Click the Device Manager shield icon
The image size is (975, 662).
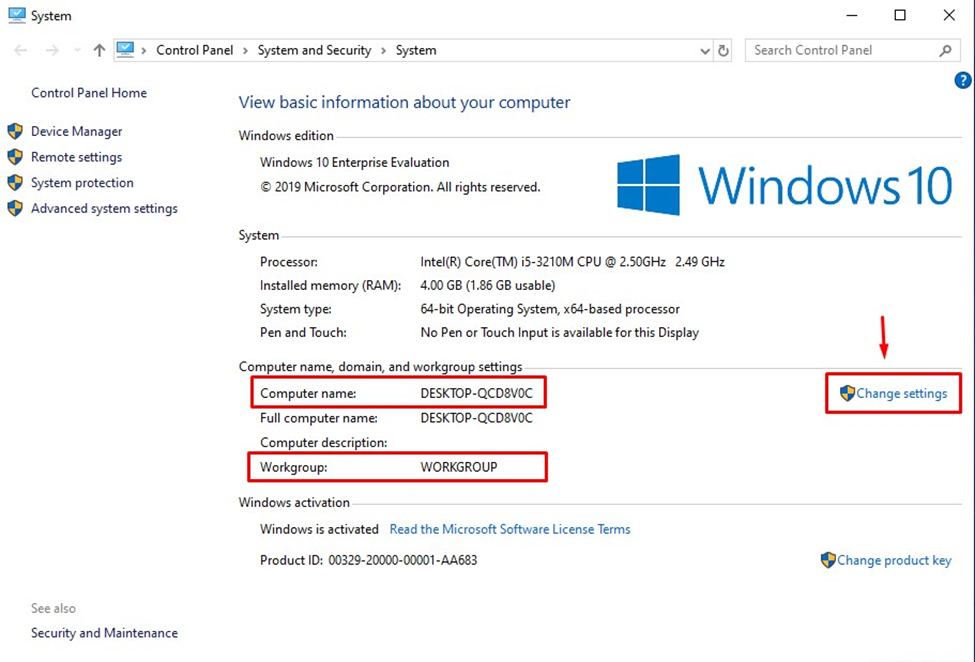(14, 131)
